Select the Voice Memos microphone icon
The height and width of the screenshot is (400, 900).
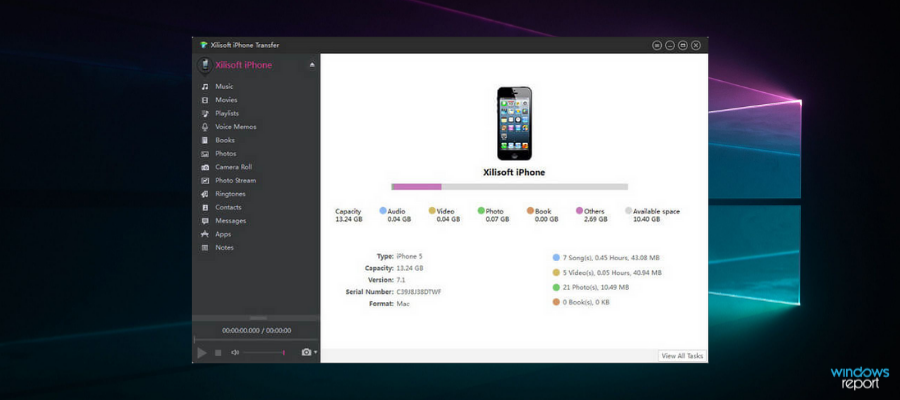click(x=204, y=127)
